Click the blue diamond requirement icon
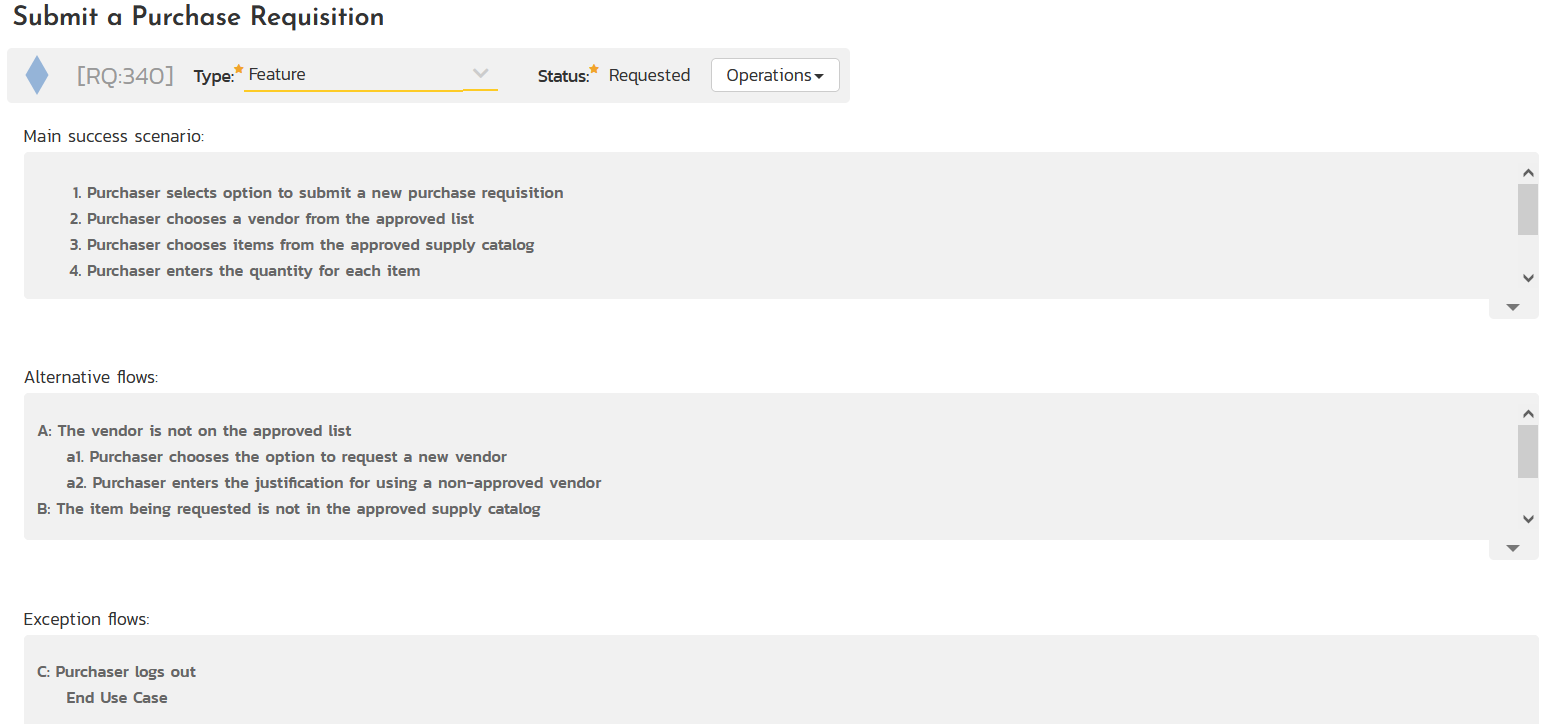 point(37,75)
